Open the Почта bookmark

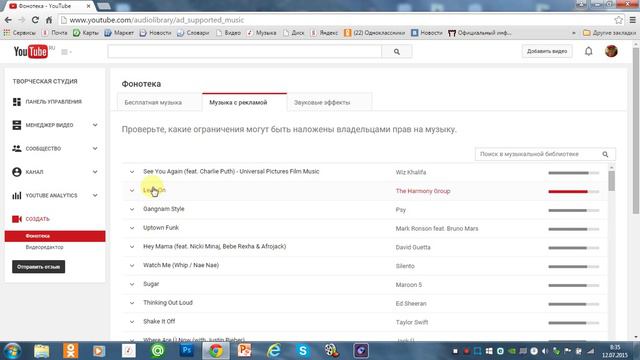[x=55, y=33]
